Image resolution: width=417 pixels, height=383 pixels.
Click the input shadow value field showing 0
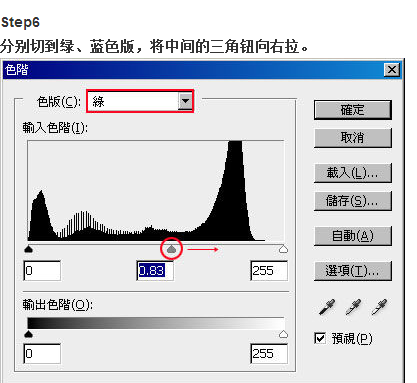[x=42, y=271]
